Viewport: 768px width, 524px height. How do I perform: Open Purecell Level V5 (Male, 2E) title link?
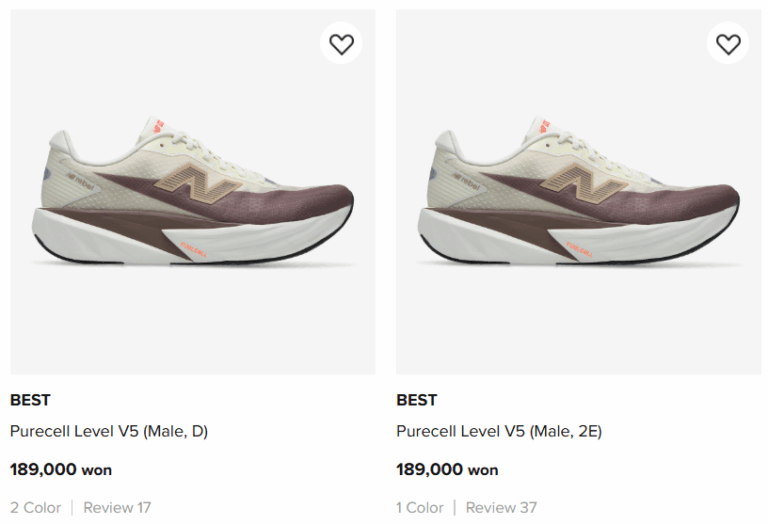[499, 432]
